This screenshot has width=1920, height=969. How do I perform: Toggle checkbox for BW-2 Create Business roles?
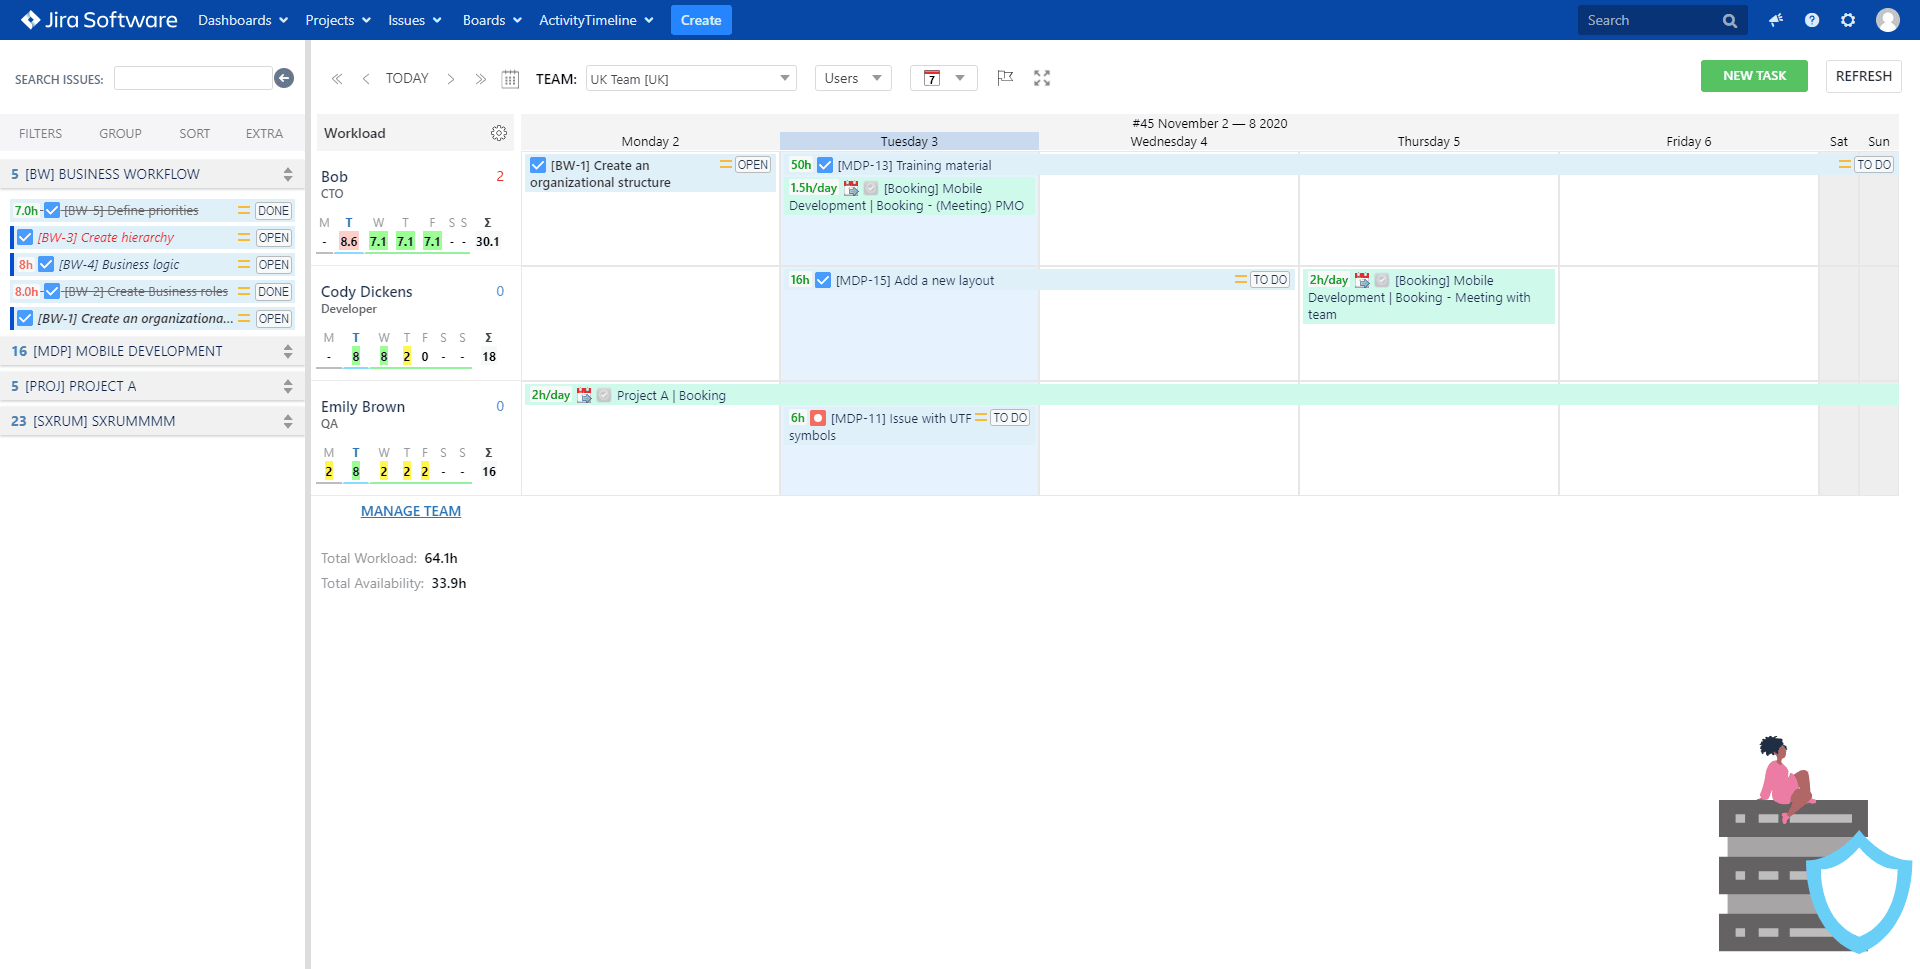[52, 291]
